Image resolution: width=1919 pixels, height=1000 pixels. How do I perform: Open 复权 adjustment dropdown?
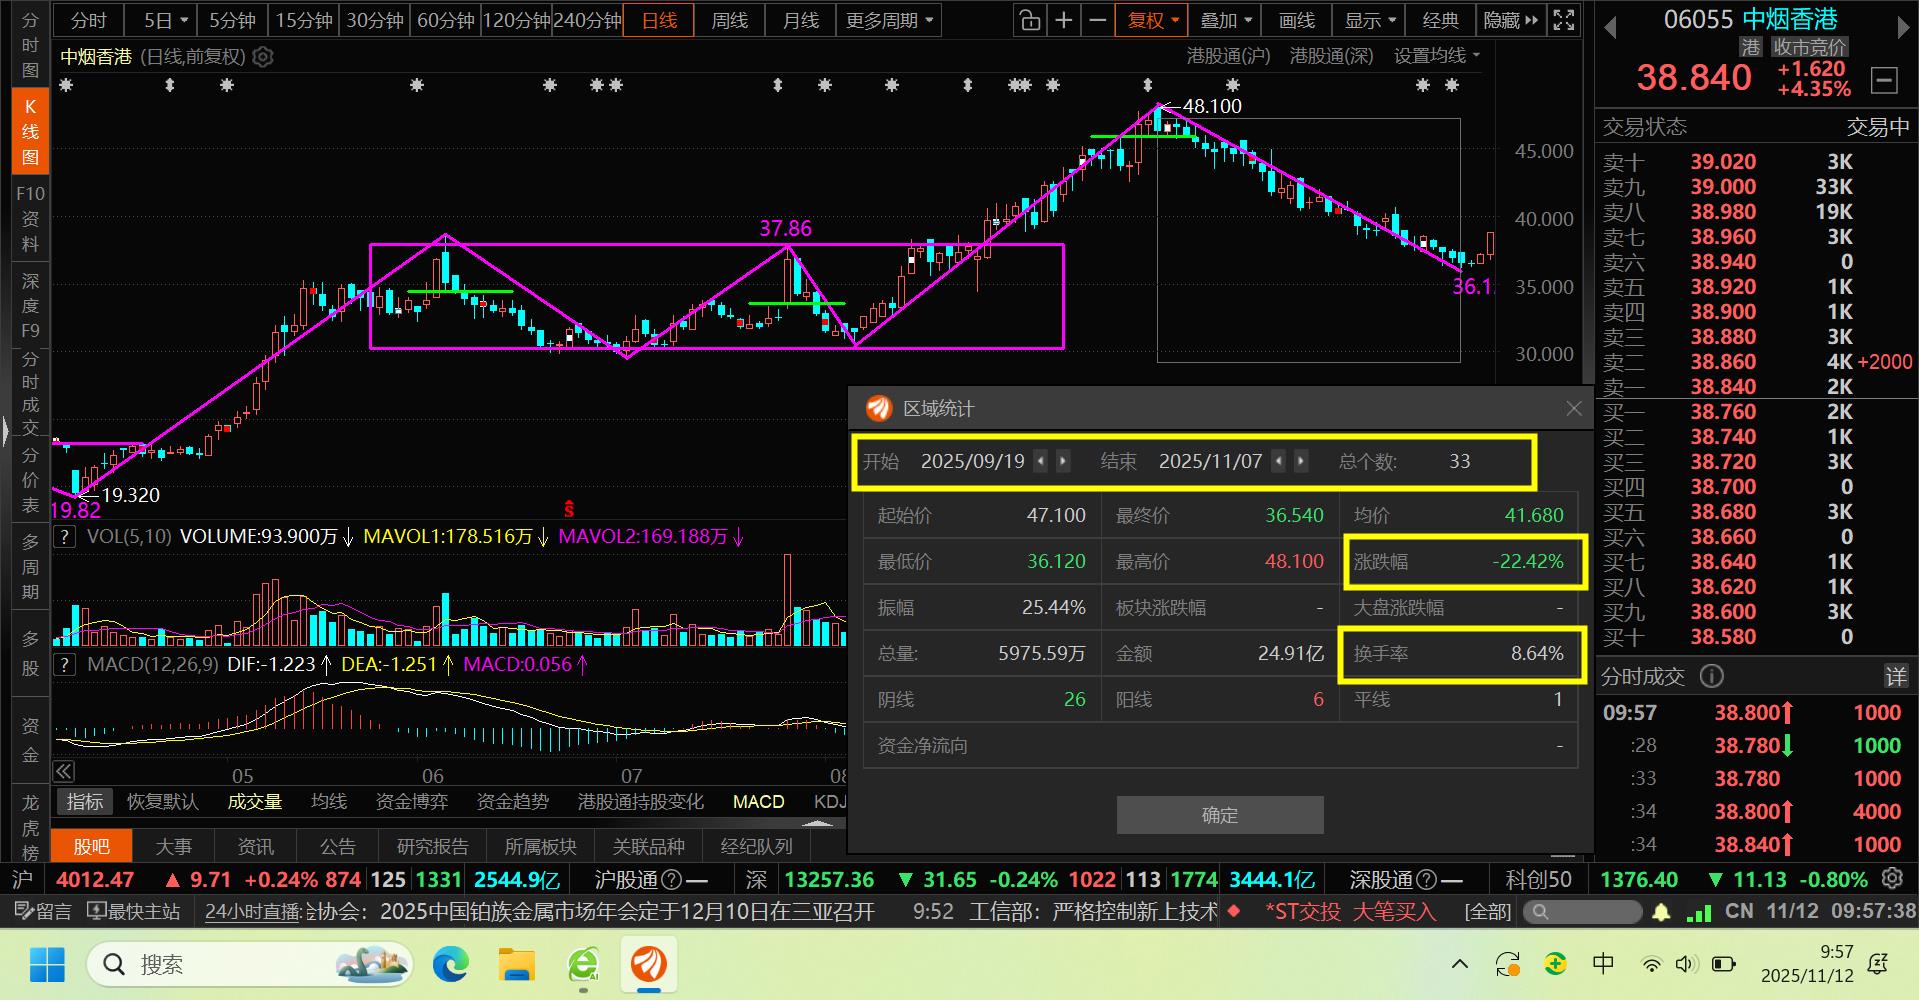tap(1154, 20)
